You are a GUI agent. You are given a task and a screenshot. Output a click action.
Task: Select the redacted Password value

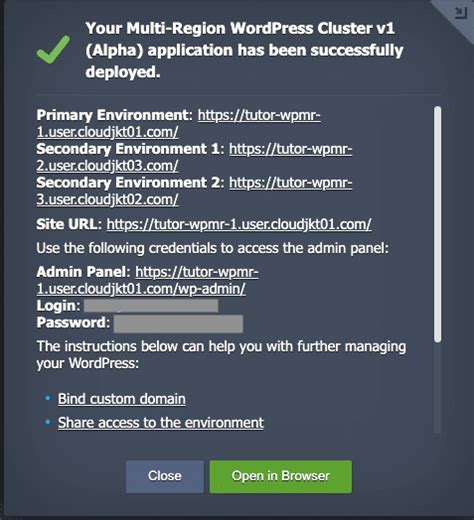(x=178, y=324)
